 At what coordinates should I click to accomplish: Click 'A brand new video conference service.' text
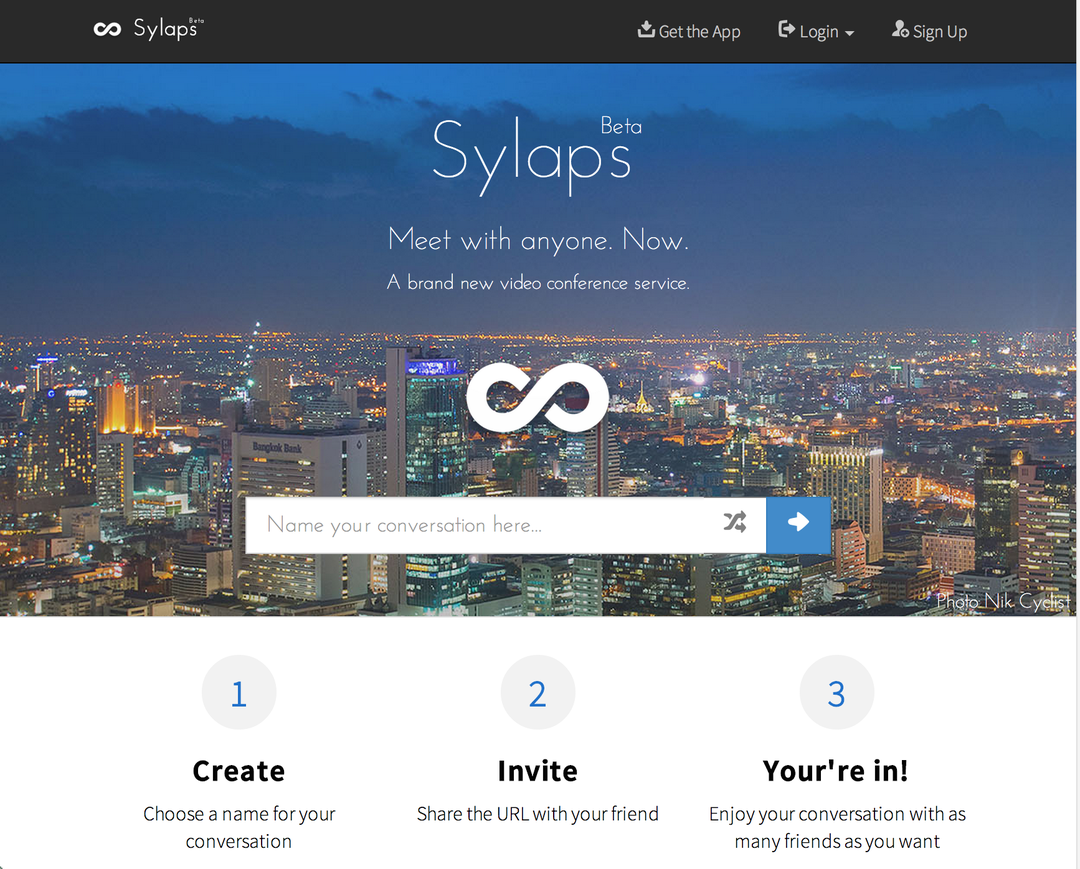coord(538,282)
